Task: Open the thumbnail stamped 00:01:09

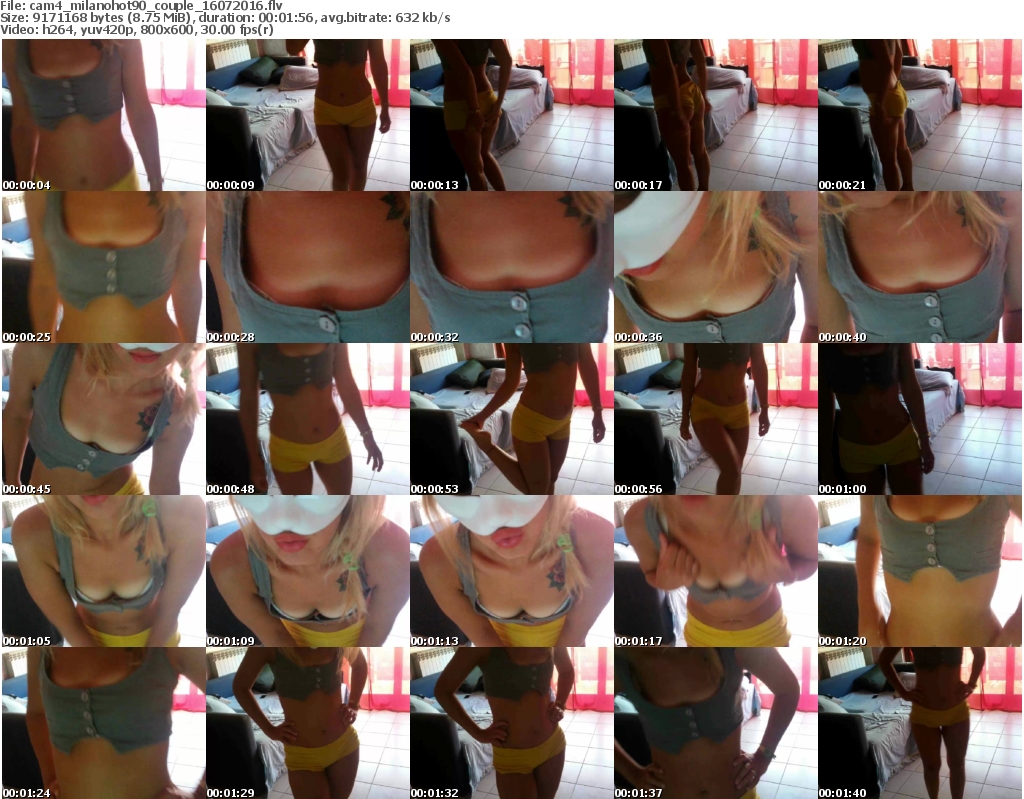Action: pos(308,571)
